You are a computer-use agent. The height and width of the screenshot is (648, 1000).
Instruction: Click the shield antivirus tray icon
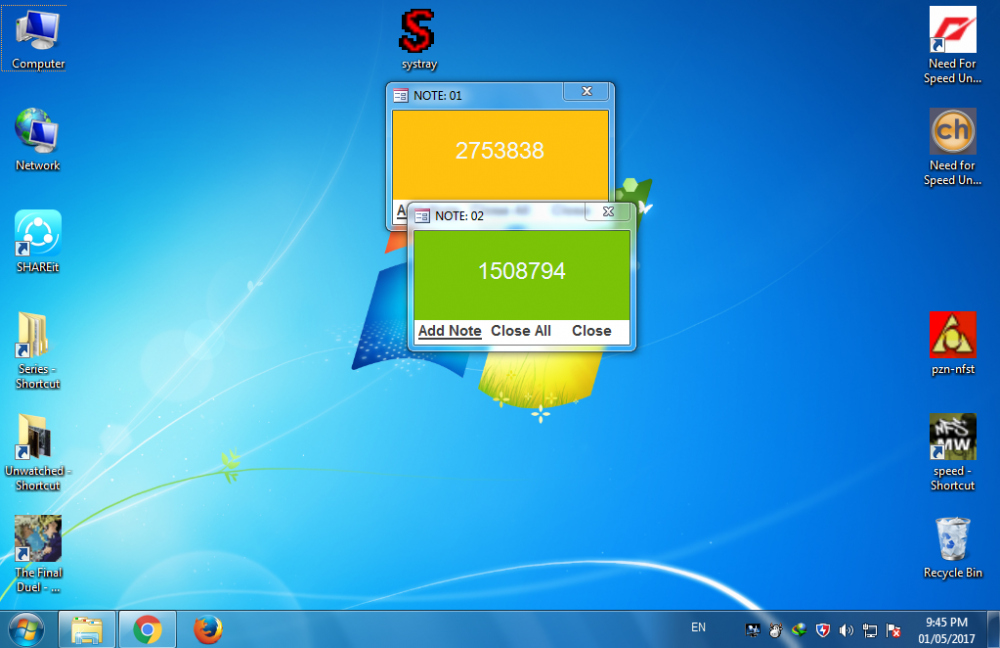tap(823, 630)
